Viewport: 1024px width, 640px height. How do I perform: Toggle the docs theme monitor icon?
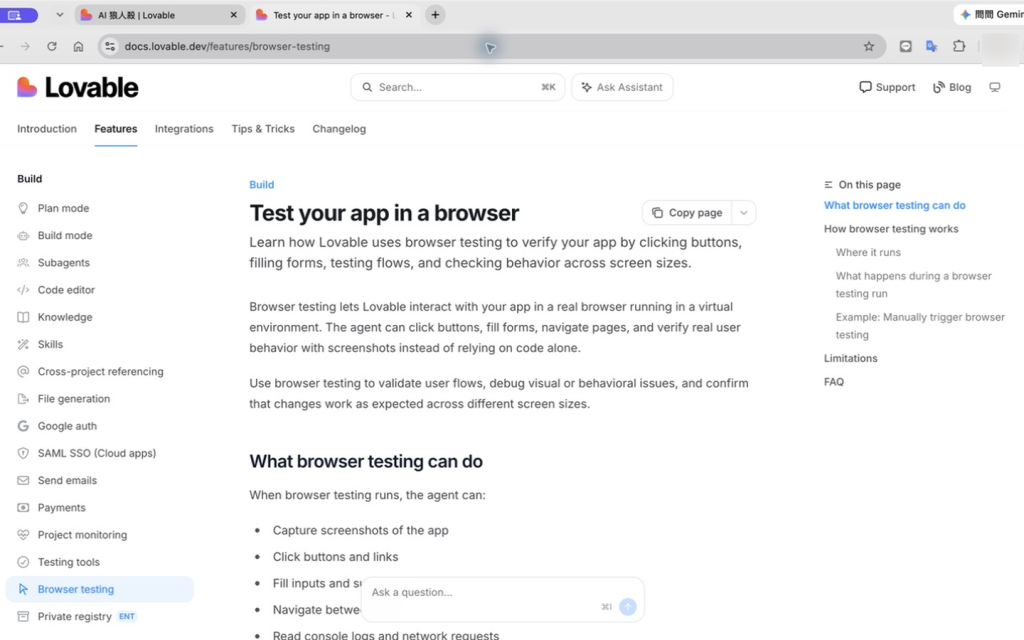tap(995, 87)
